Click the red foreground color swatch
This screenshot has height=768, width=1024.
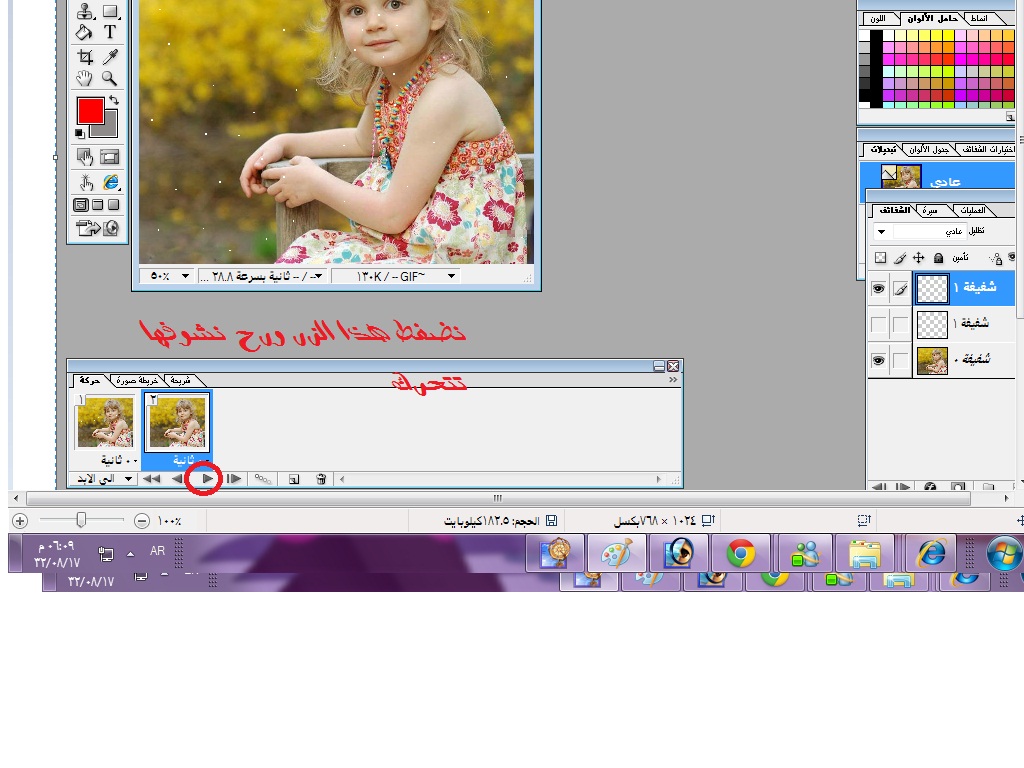click(x=90, y=111)
